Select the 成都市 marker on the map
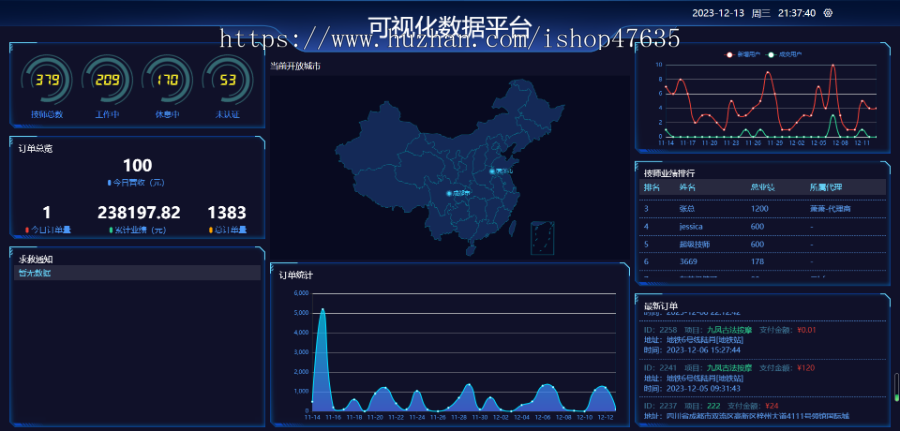 pos(449,193)
